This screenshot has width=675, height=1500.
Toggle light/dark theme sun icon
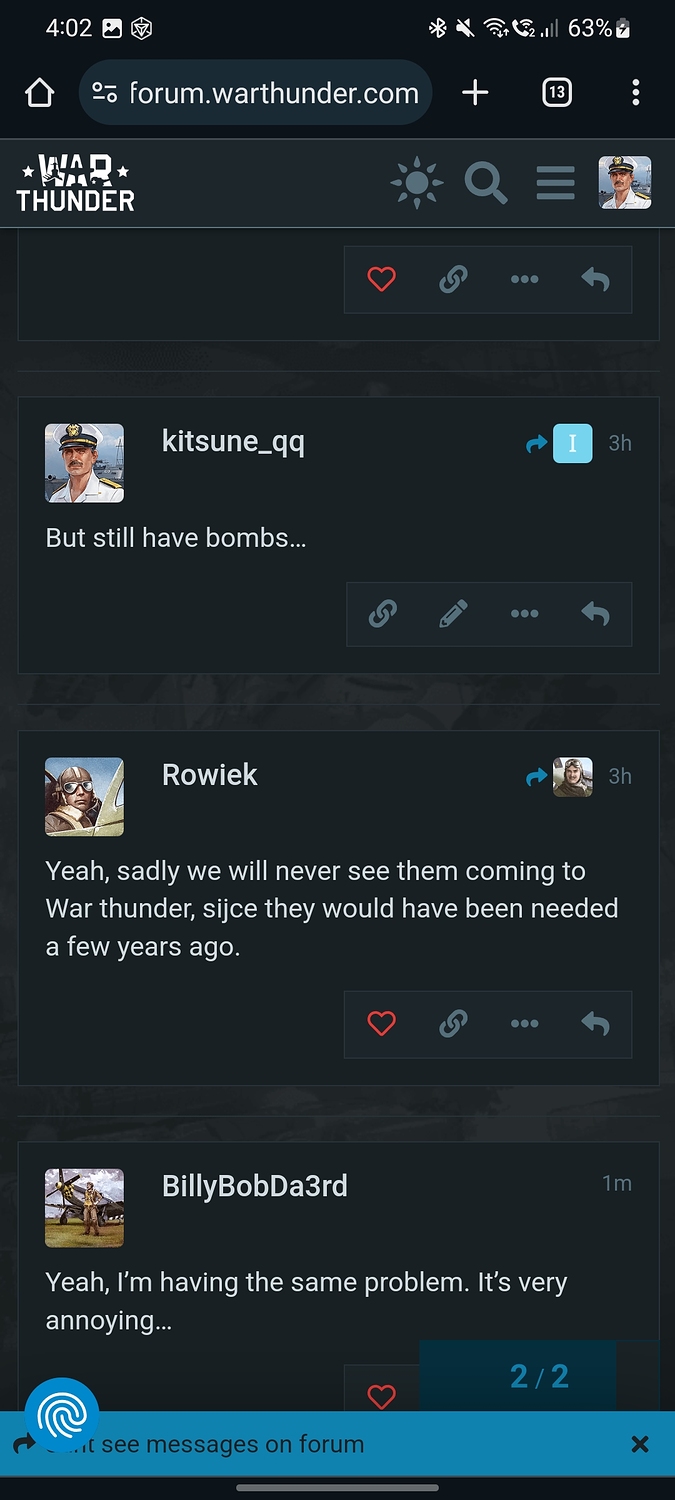(417, 183)
